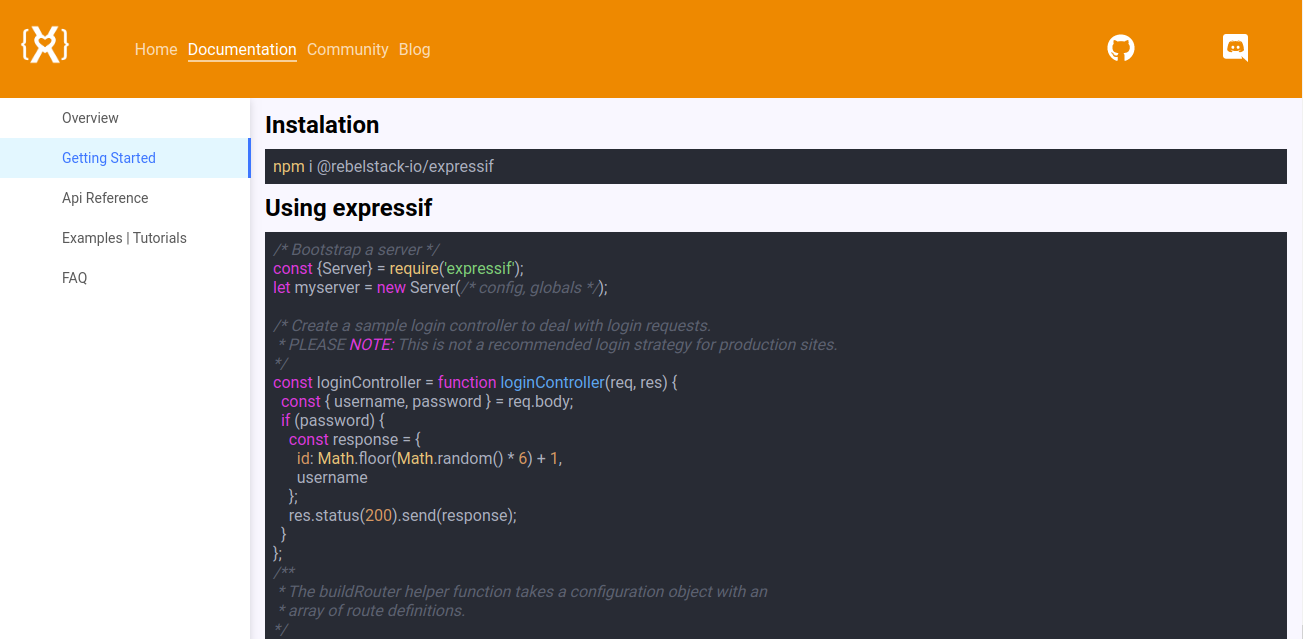
Task: Click the res.status(200).send(response) line
Action: pyautogui.click(x=402, y=516)
